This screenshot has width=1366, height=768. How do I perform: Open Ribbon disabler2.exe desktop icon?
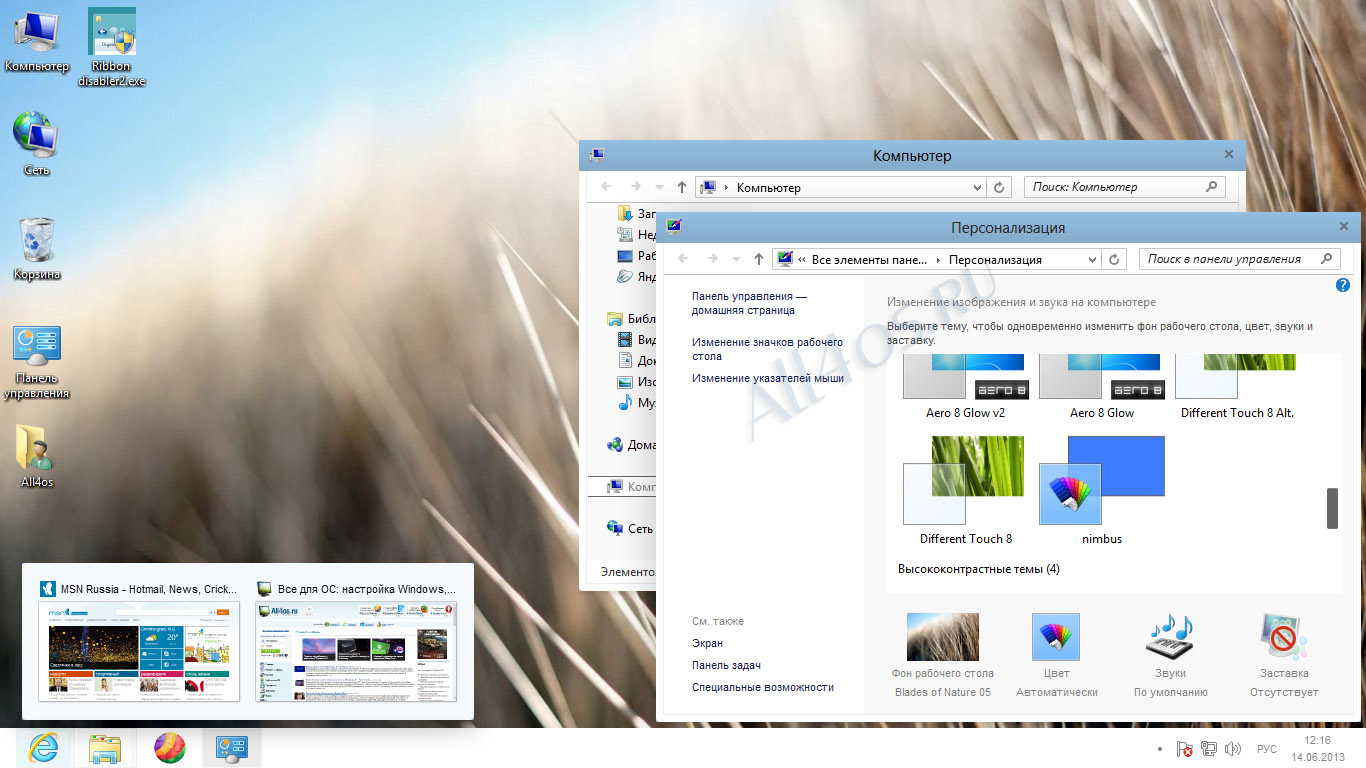click(x=112, y=48)
